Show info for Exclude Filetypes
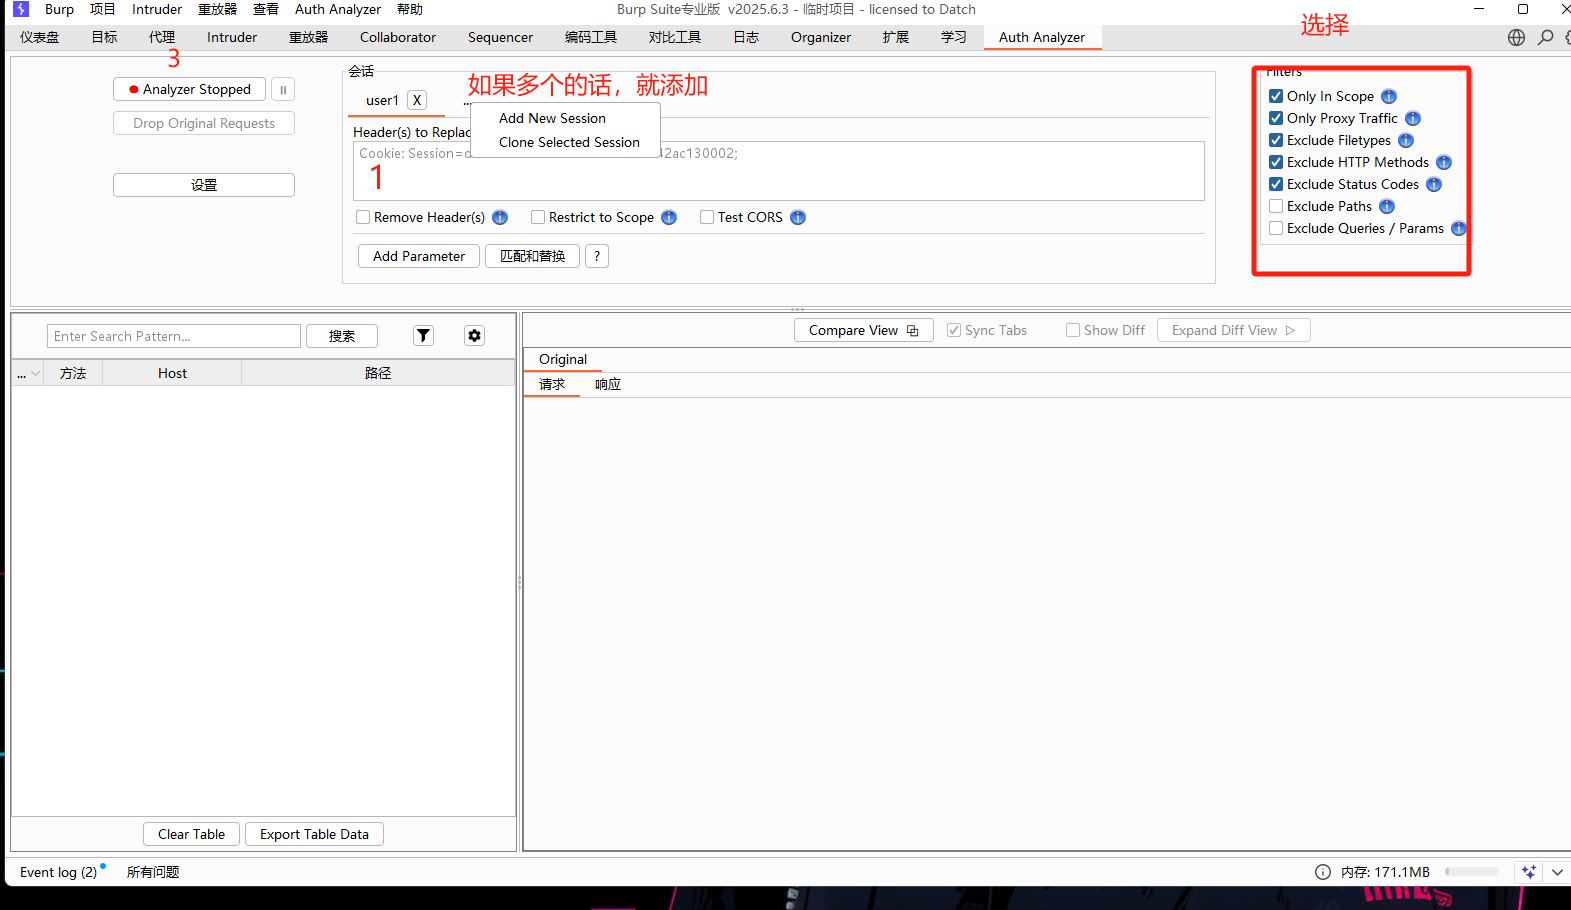Image resolution: width=1571 pixels, height=910 pixels. [1406, 140]
